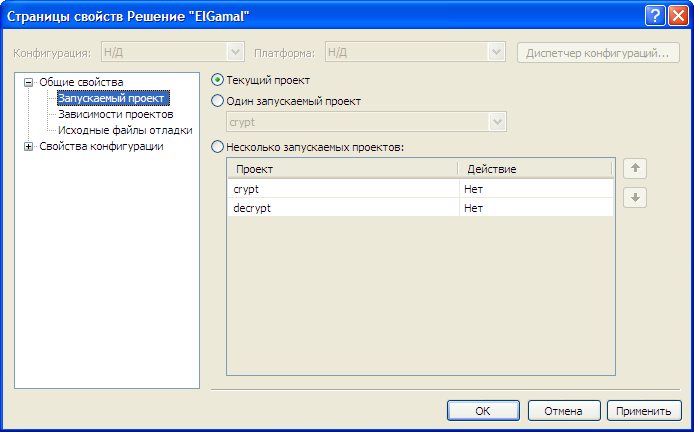694x432 pixels.
Task: Close the ElGamal properties dialog
Action: point(678,17)
